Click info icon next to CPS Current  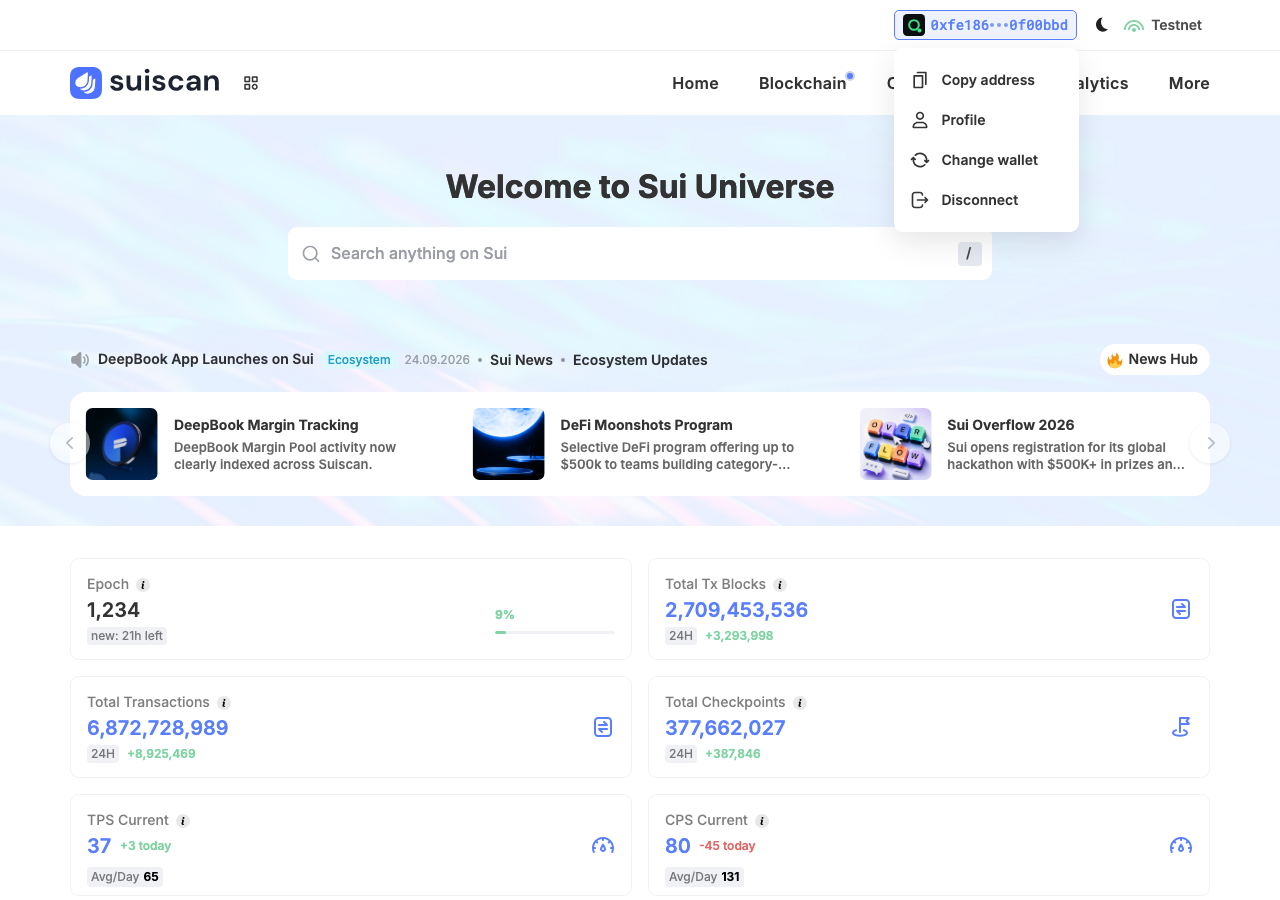pyautogui.click(x=762, y=821)
